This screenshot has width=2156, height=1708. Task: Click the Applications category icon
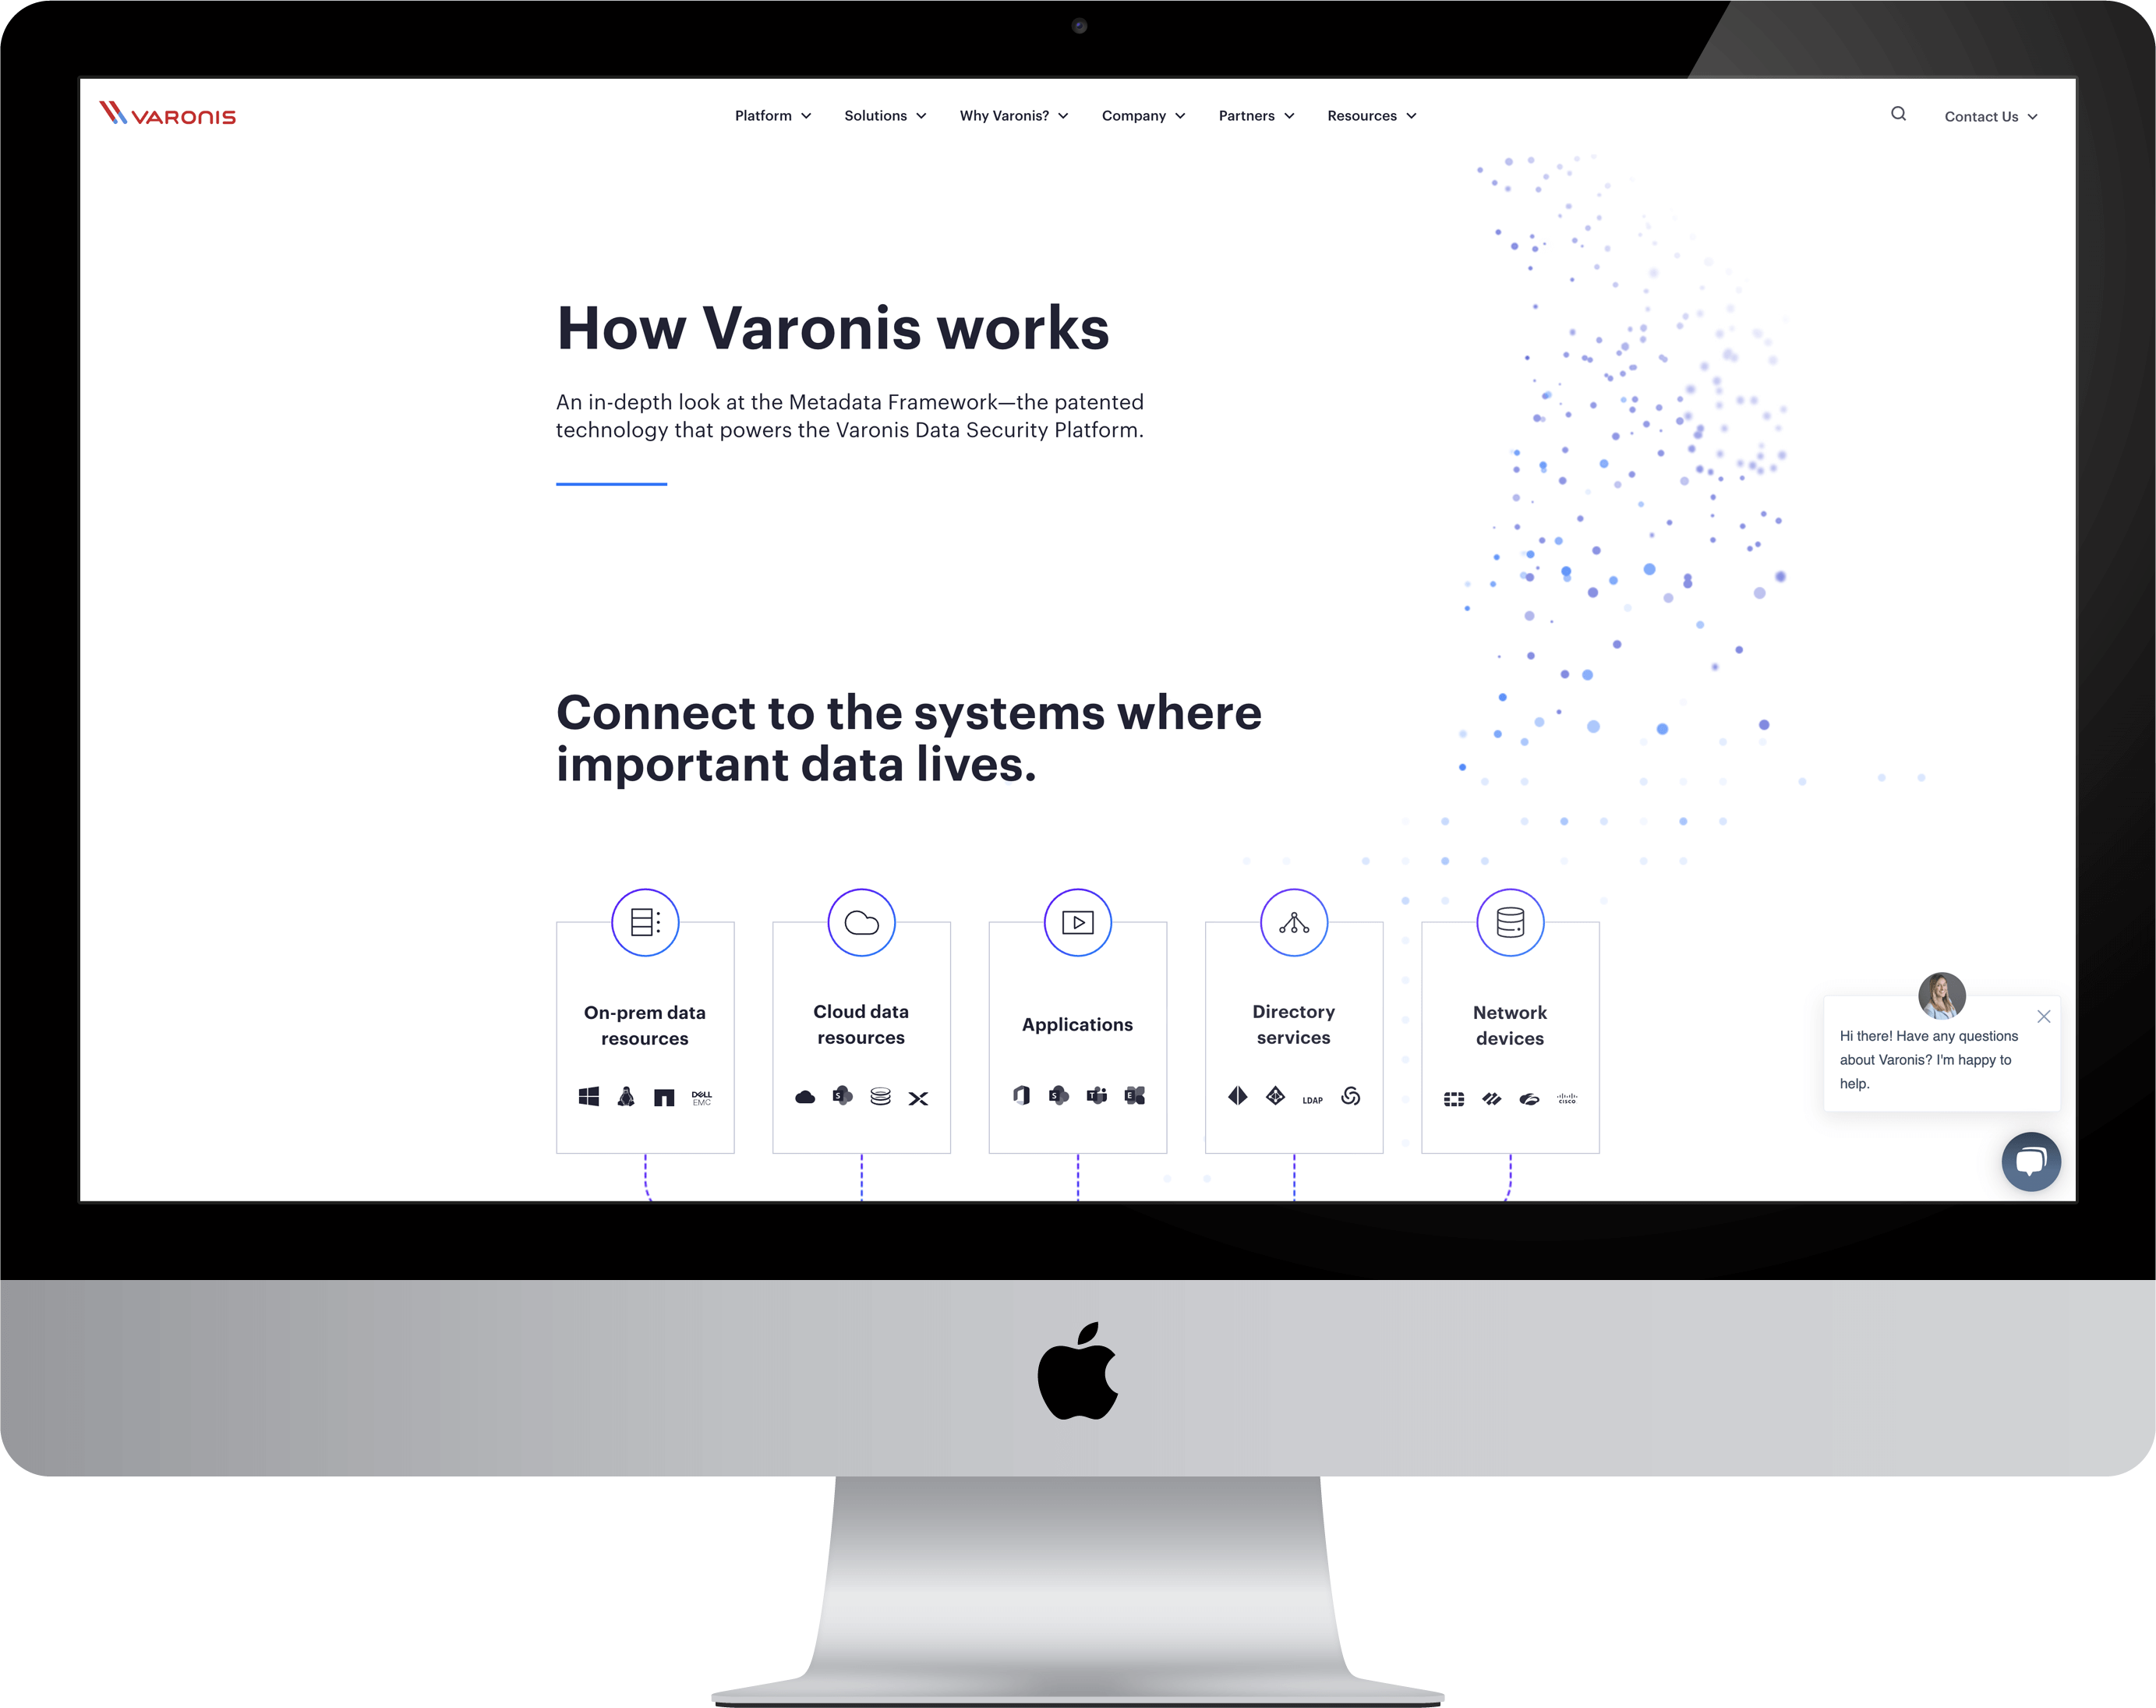(1078, 921)
